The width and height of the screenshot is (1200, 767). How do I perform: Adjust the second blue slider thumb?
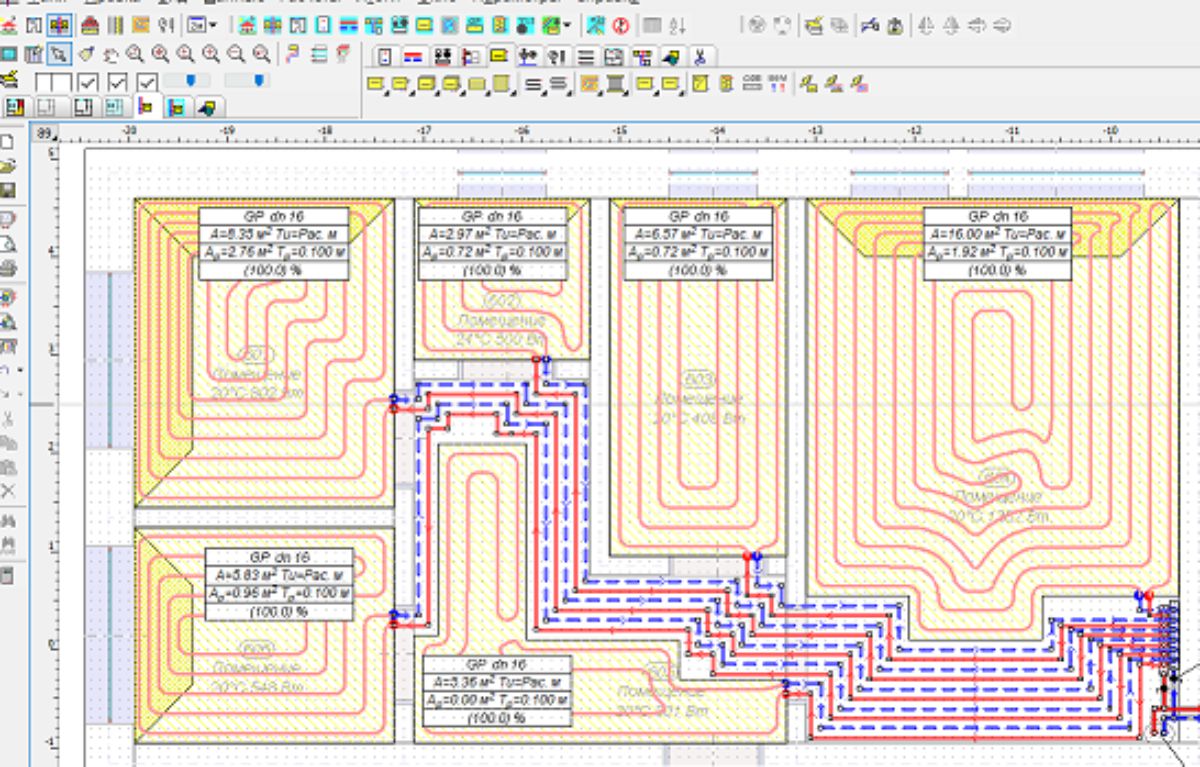point(259,80)
